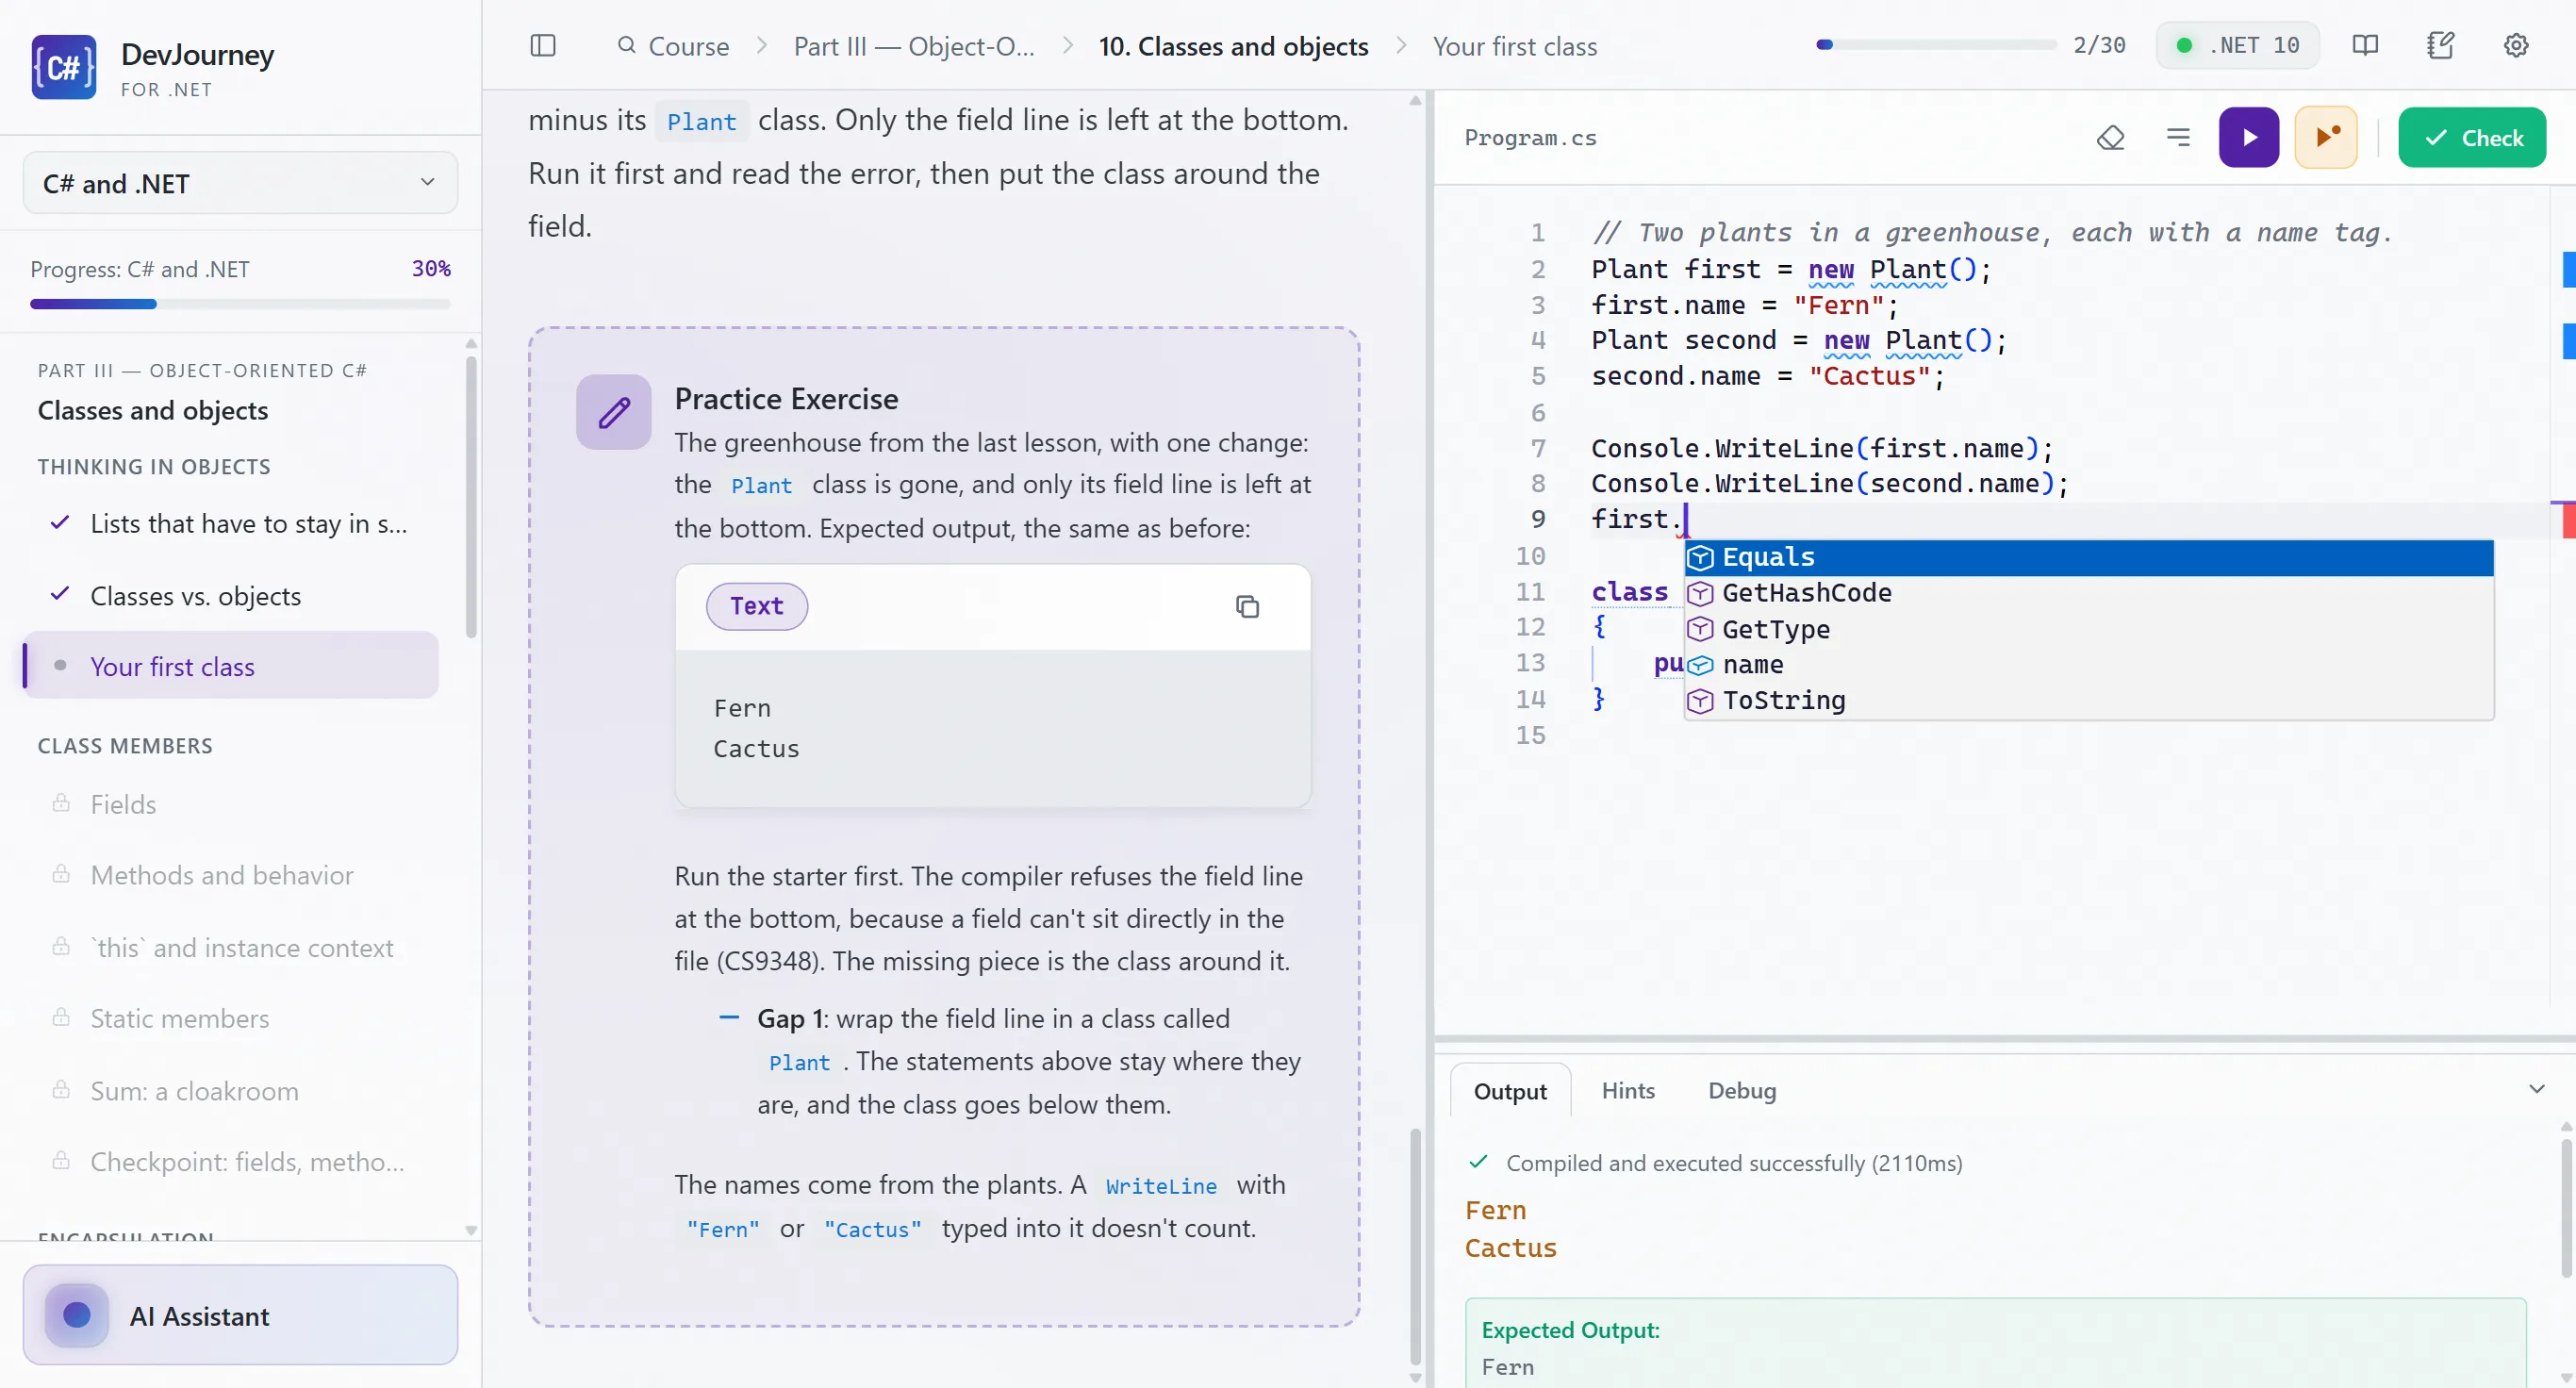Click the sidebar lesson list scrollbar
Screen dimensions: 2576x1388
471,497
